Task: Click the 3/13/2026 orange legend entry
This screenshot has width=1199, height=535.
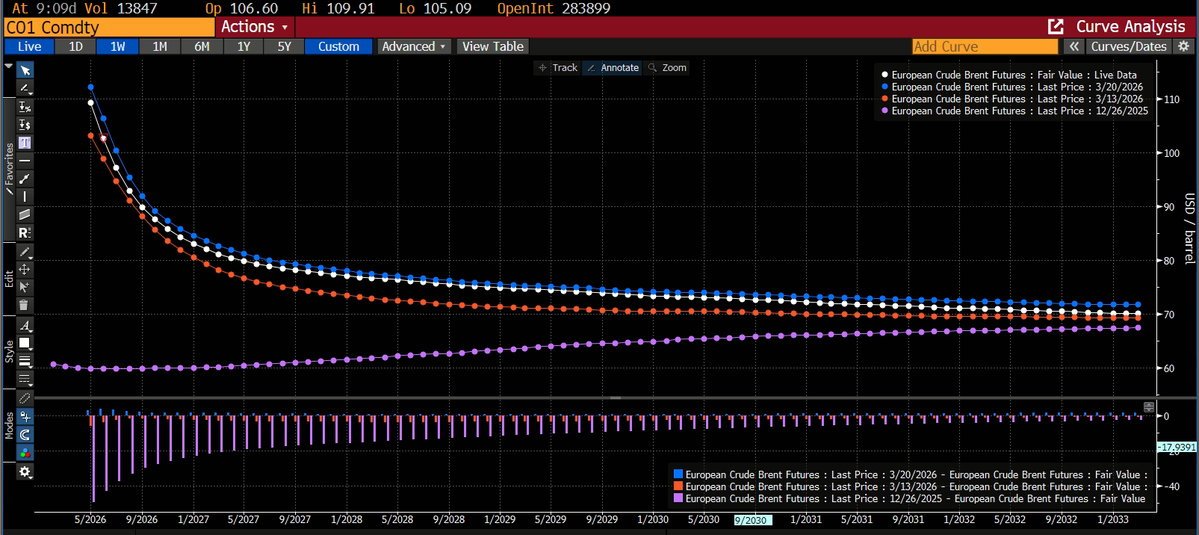Action: coord(1012,99)
